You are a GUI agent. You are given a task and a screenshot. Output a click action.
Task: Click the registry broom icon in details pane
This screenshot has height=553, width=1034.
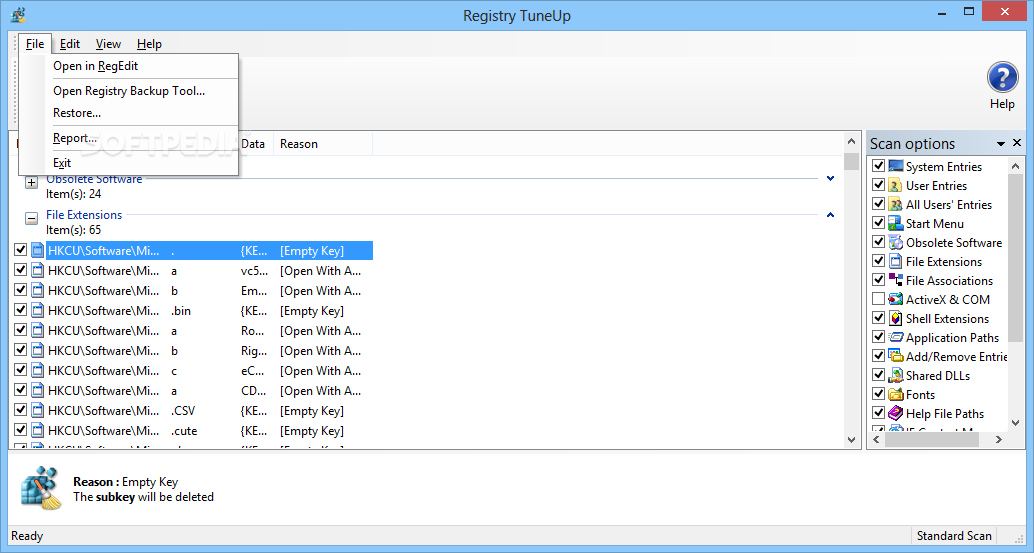(x=41, y=488)
